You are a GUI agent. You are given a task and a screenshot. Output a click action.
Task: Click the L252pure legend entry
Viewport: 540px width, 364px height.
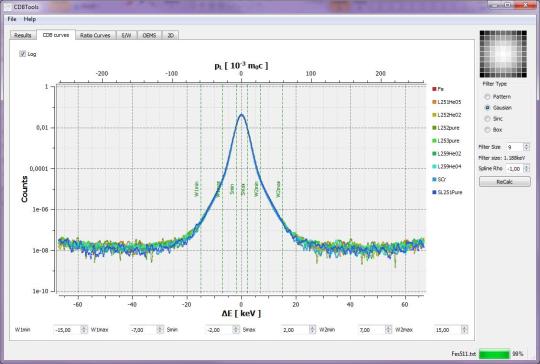(x=446, y=128)
